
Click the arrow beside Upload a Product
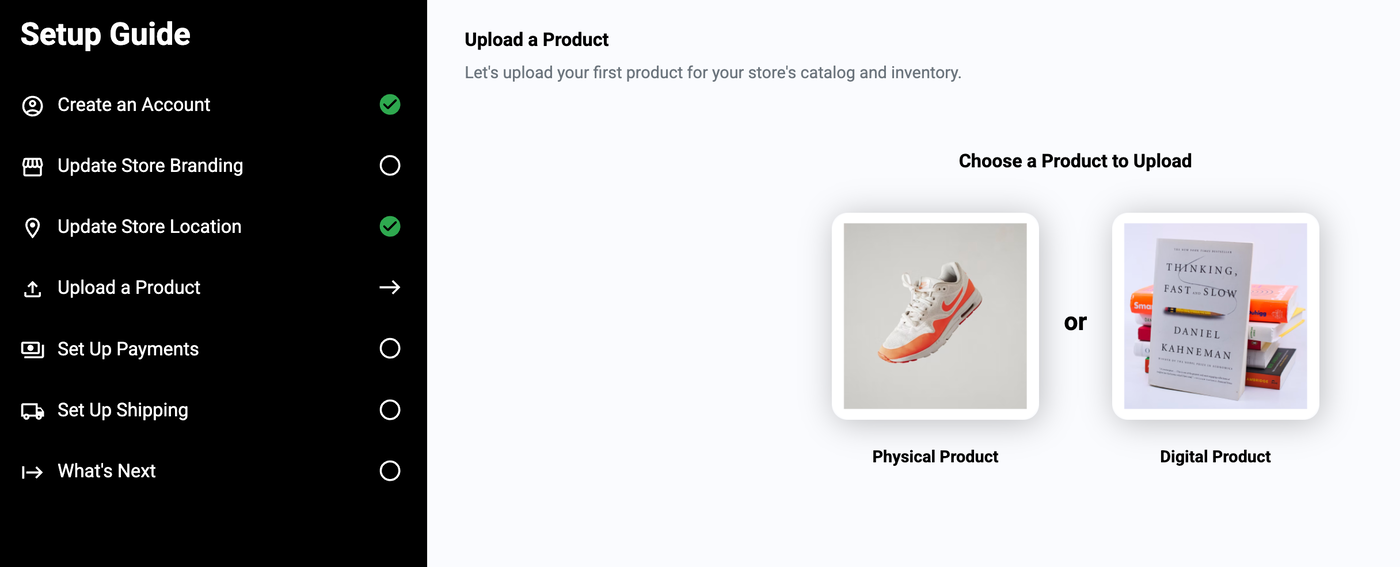390,288
